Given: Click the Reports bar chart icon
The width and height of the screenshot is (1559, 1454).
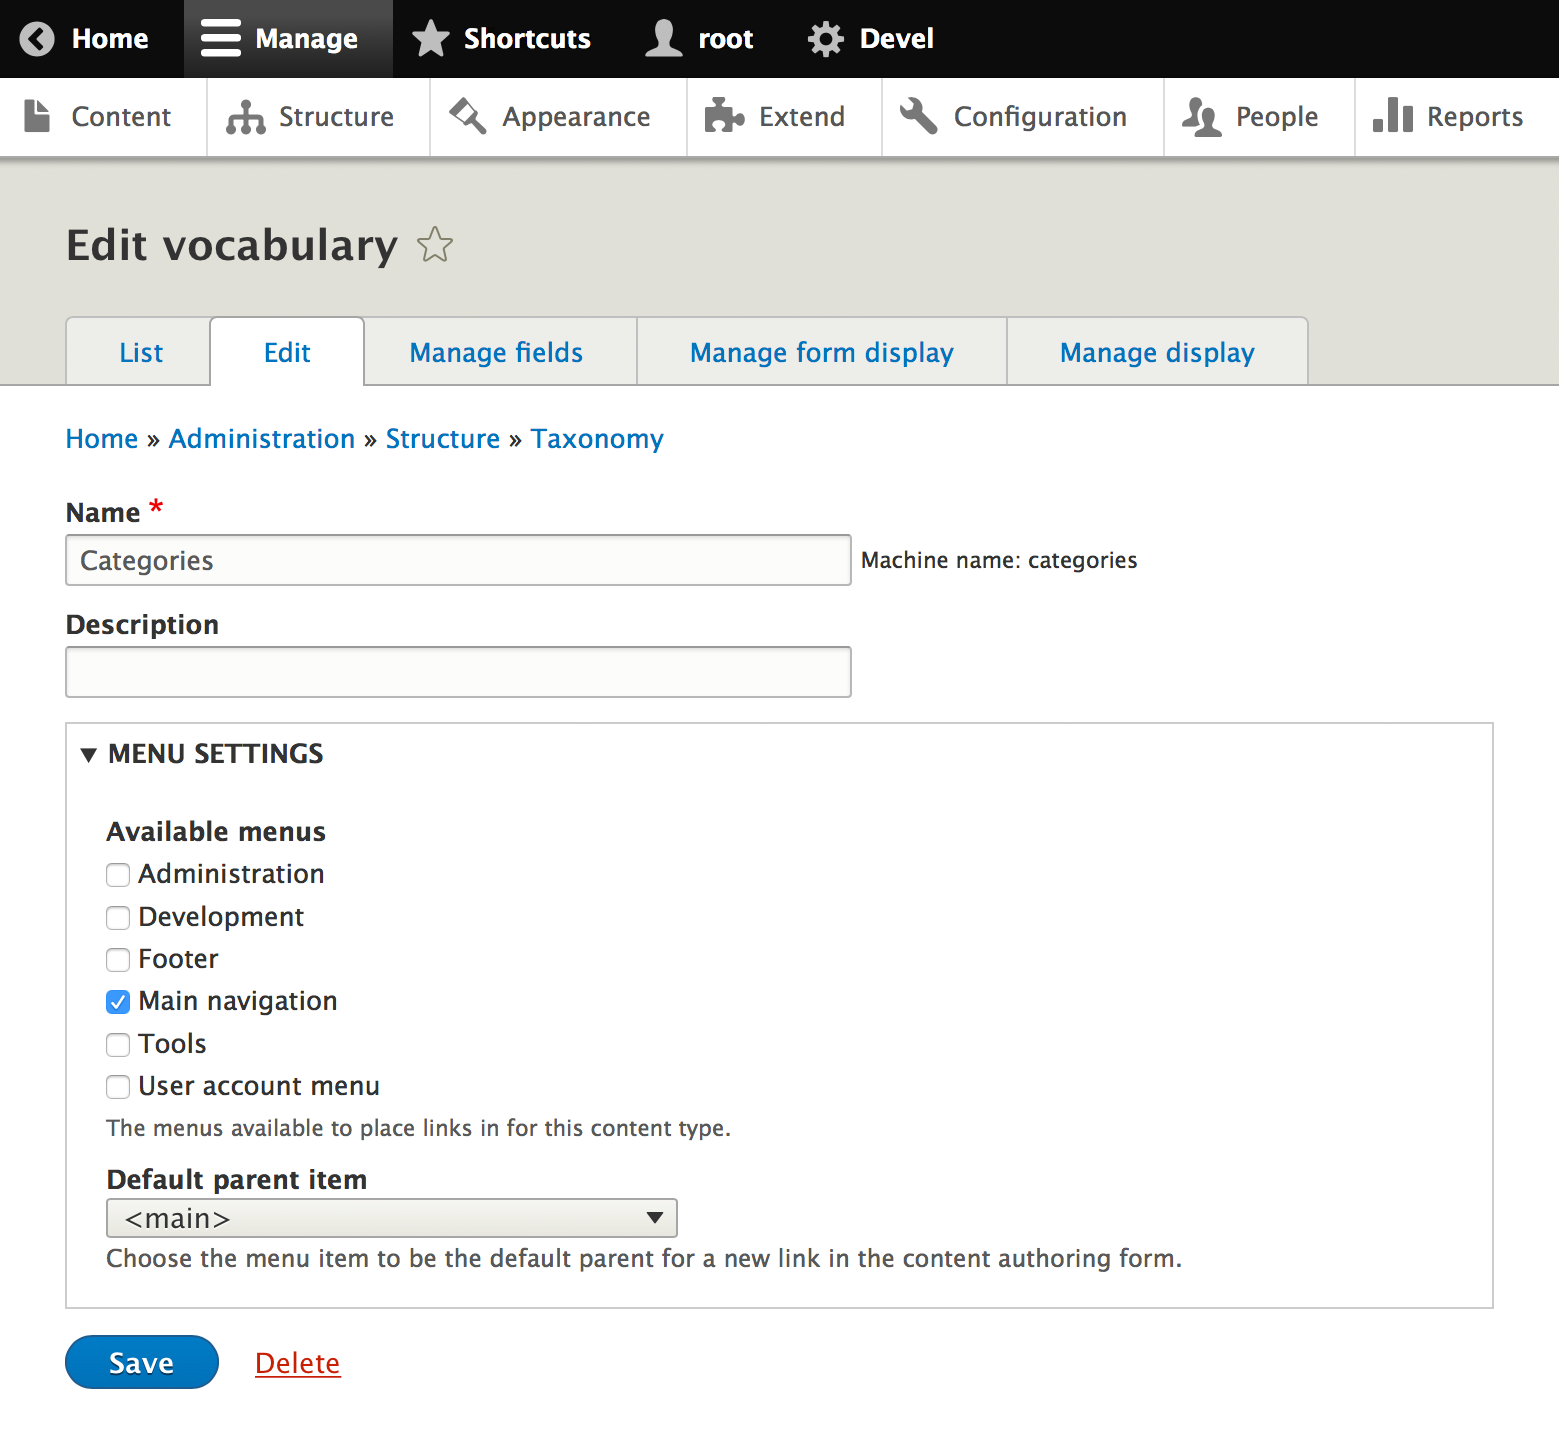Looking at the screenshot, I should click(x=1392, y=117).
